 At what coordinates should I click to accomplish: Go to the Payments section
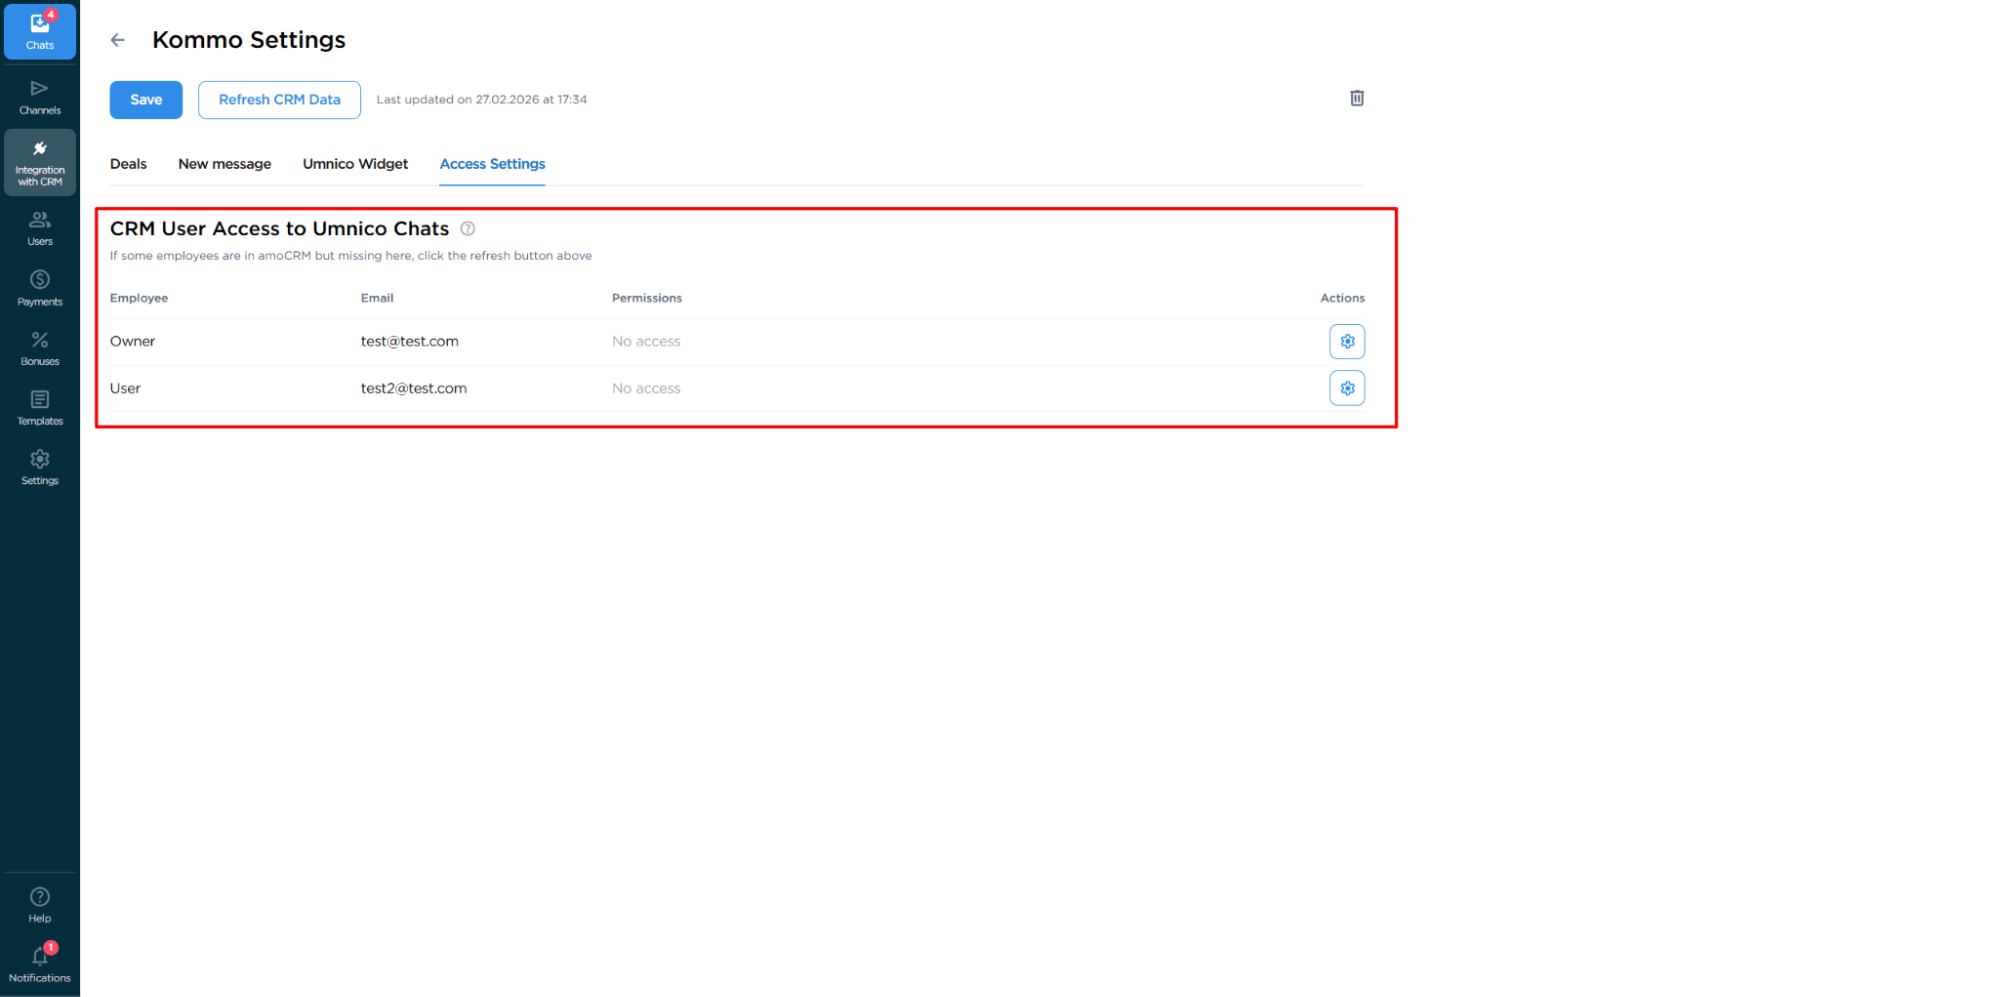pos(40,287)
